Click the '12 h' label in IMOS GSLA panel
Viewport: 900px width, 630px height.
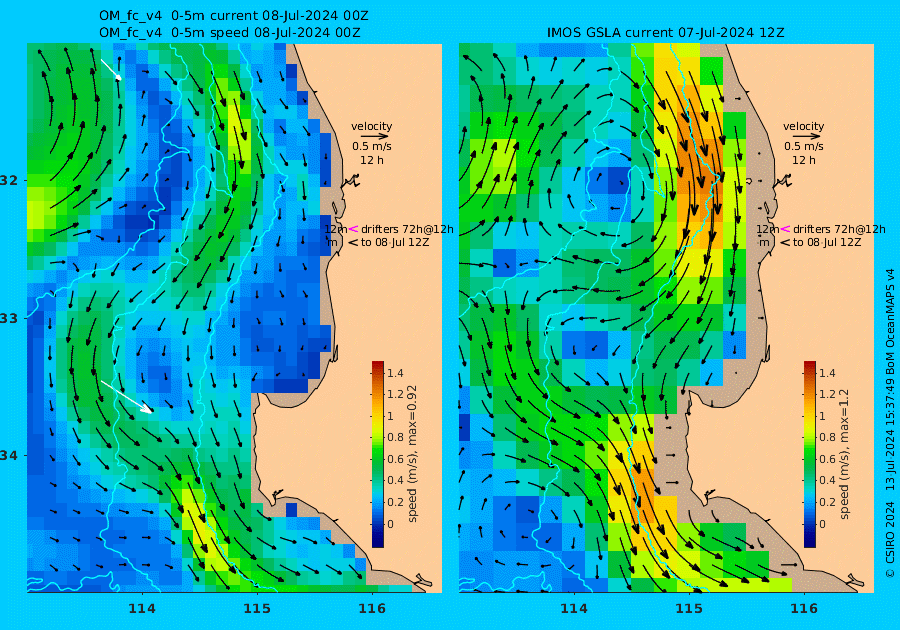pos(804,160)
